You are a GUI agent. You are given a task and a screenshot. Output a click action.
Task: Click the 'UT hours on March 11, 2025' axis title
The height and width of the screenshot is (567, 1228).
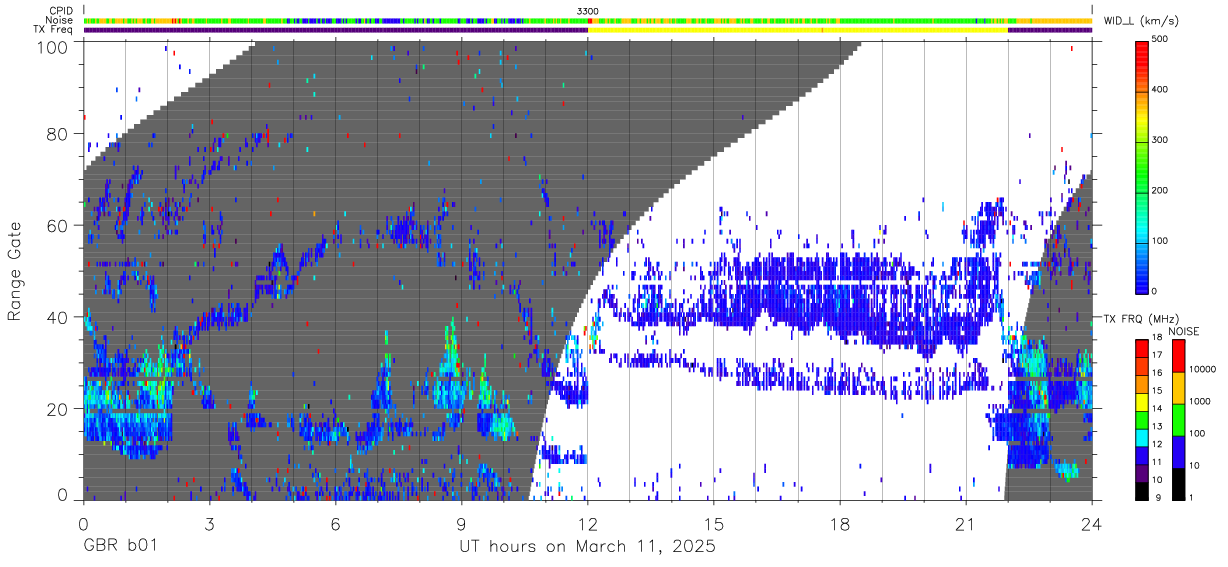[x=587, y=548]
